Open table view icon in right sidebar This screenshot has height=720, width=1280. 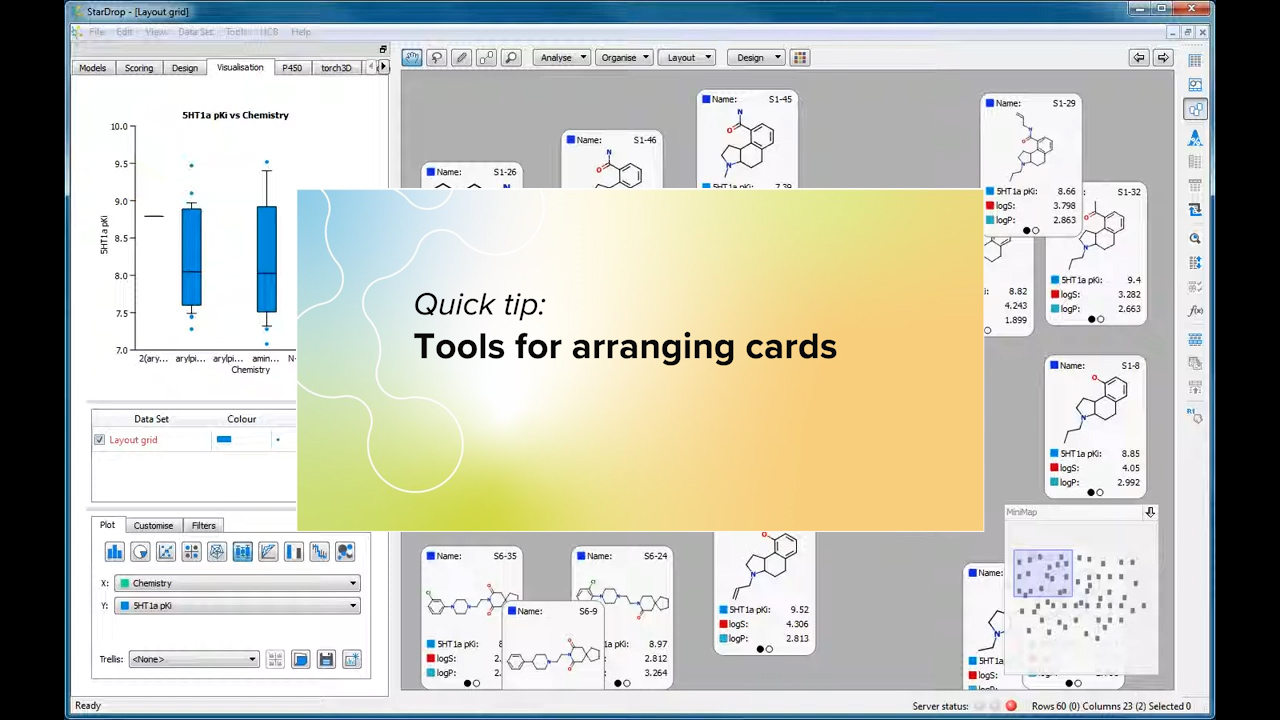tap(1195, 61)
